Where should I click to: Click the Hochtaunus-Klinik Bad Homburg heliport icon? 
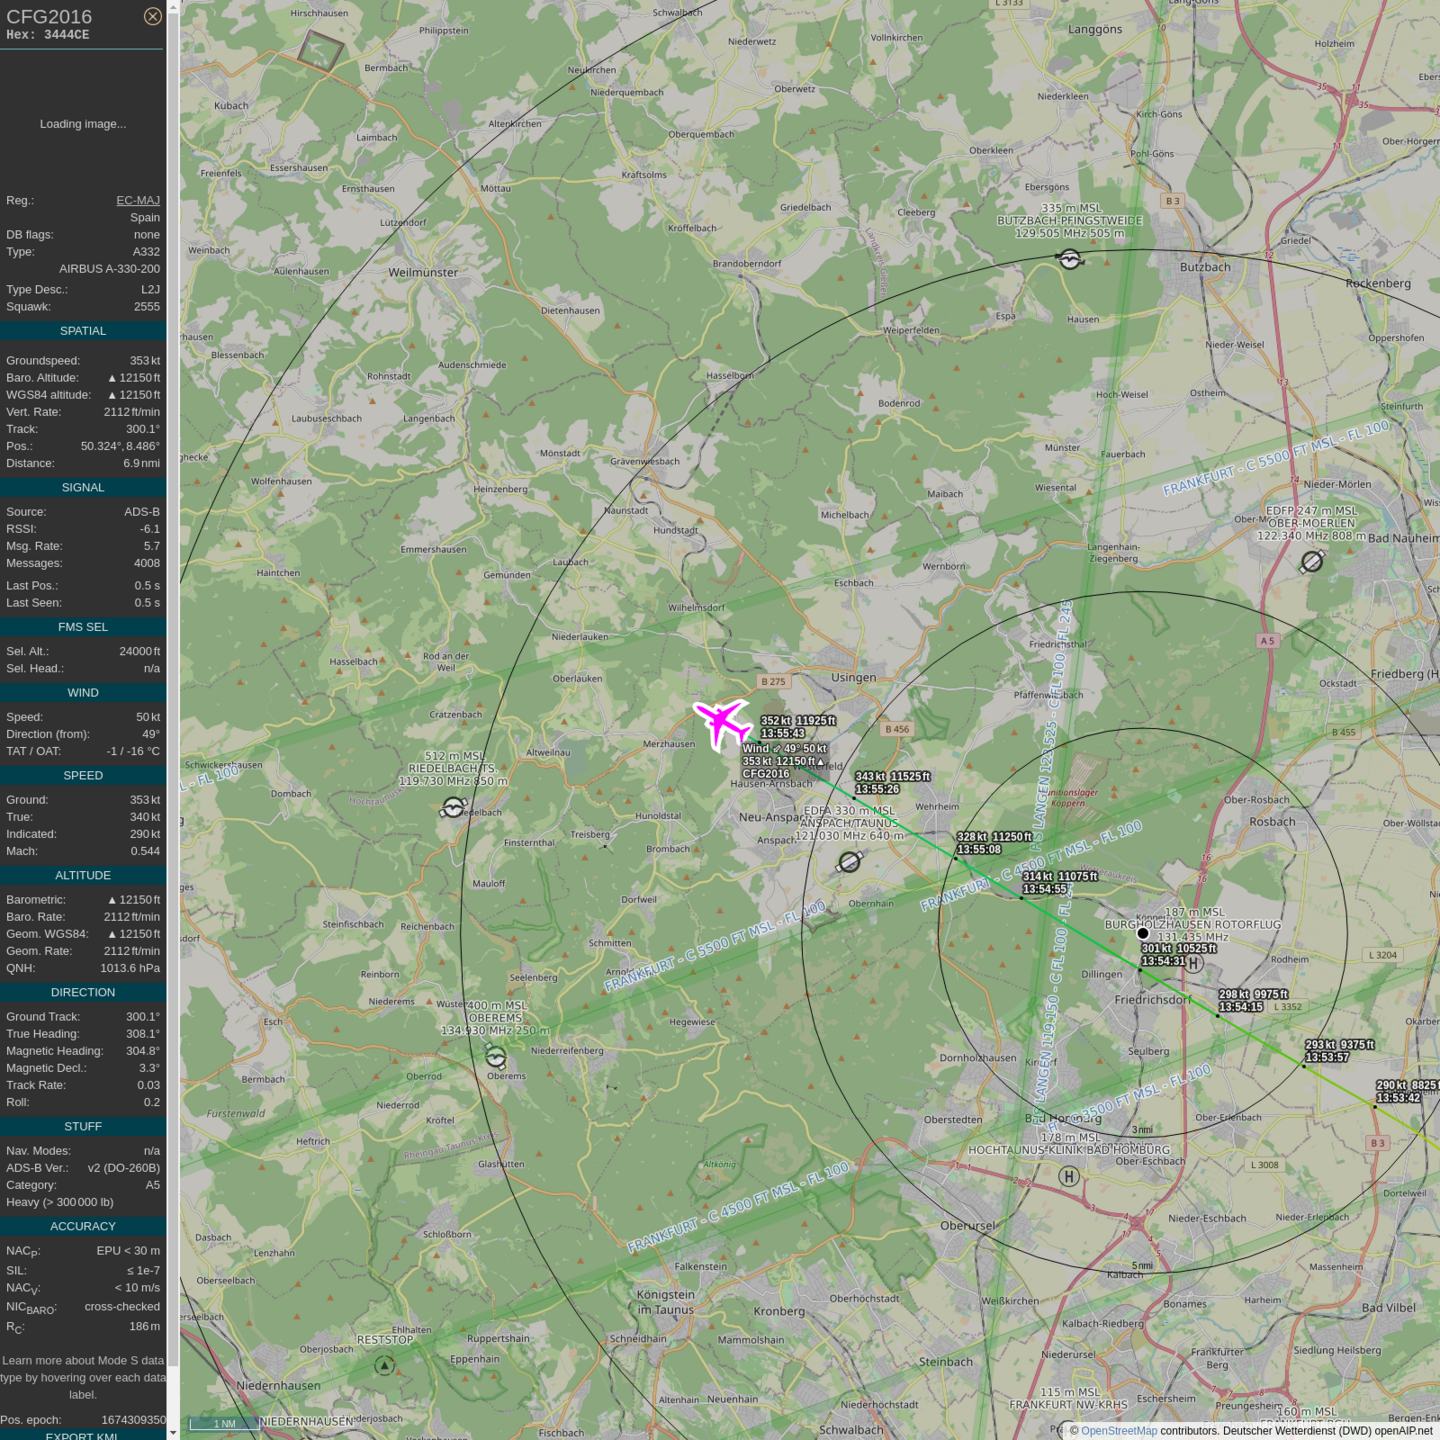[1069, 1177]
